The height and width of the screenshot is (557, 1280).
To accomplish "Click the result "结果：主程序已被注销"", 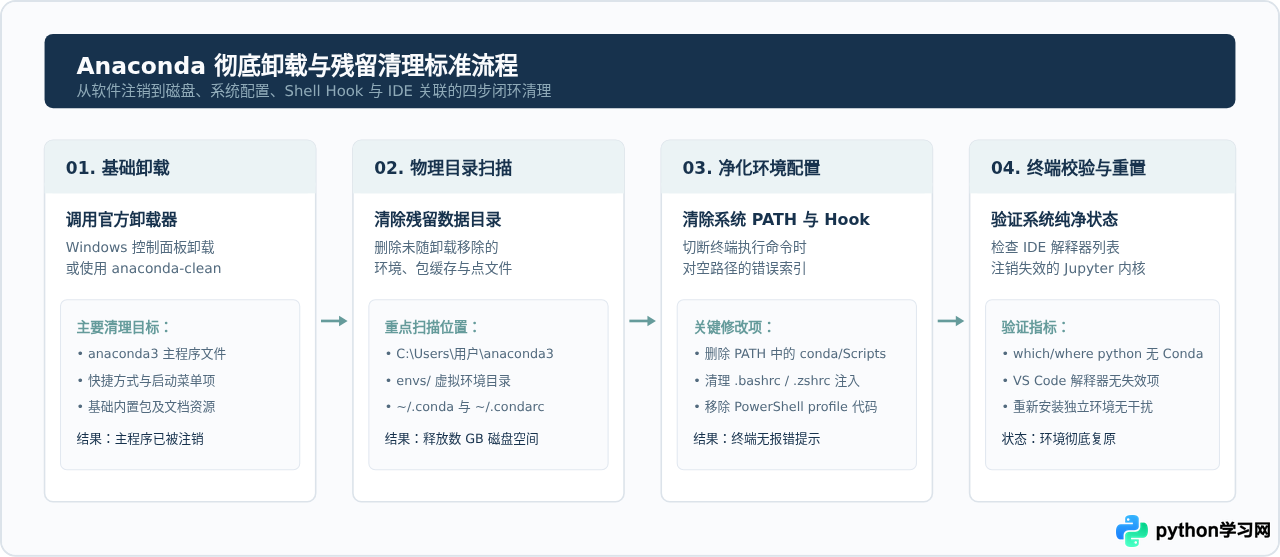I will 140,439.
